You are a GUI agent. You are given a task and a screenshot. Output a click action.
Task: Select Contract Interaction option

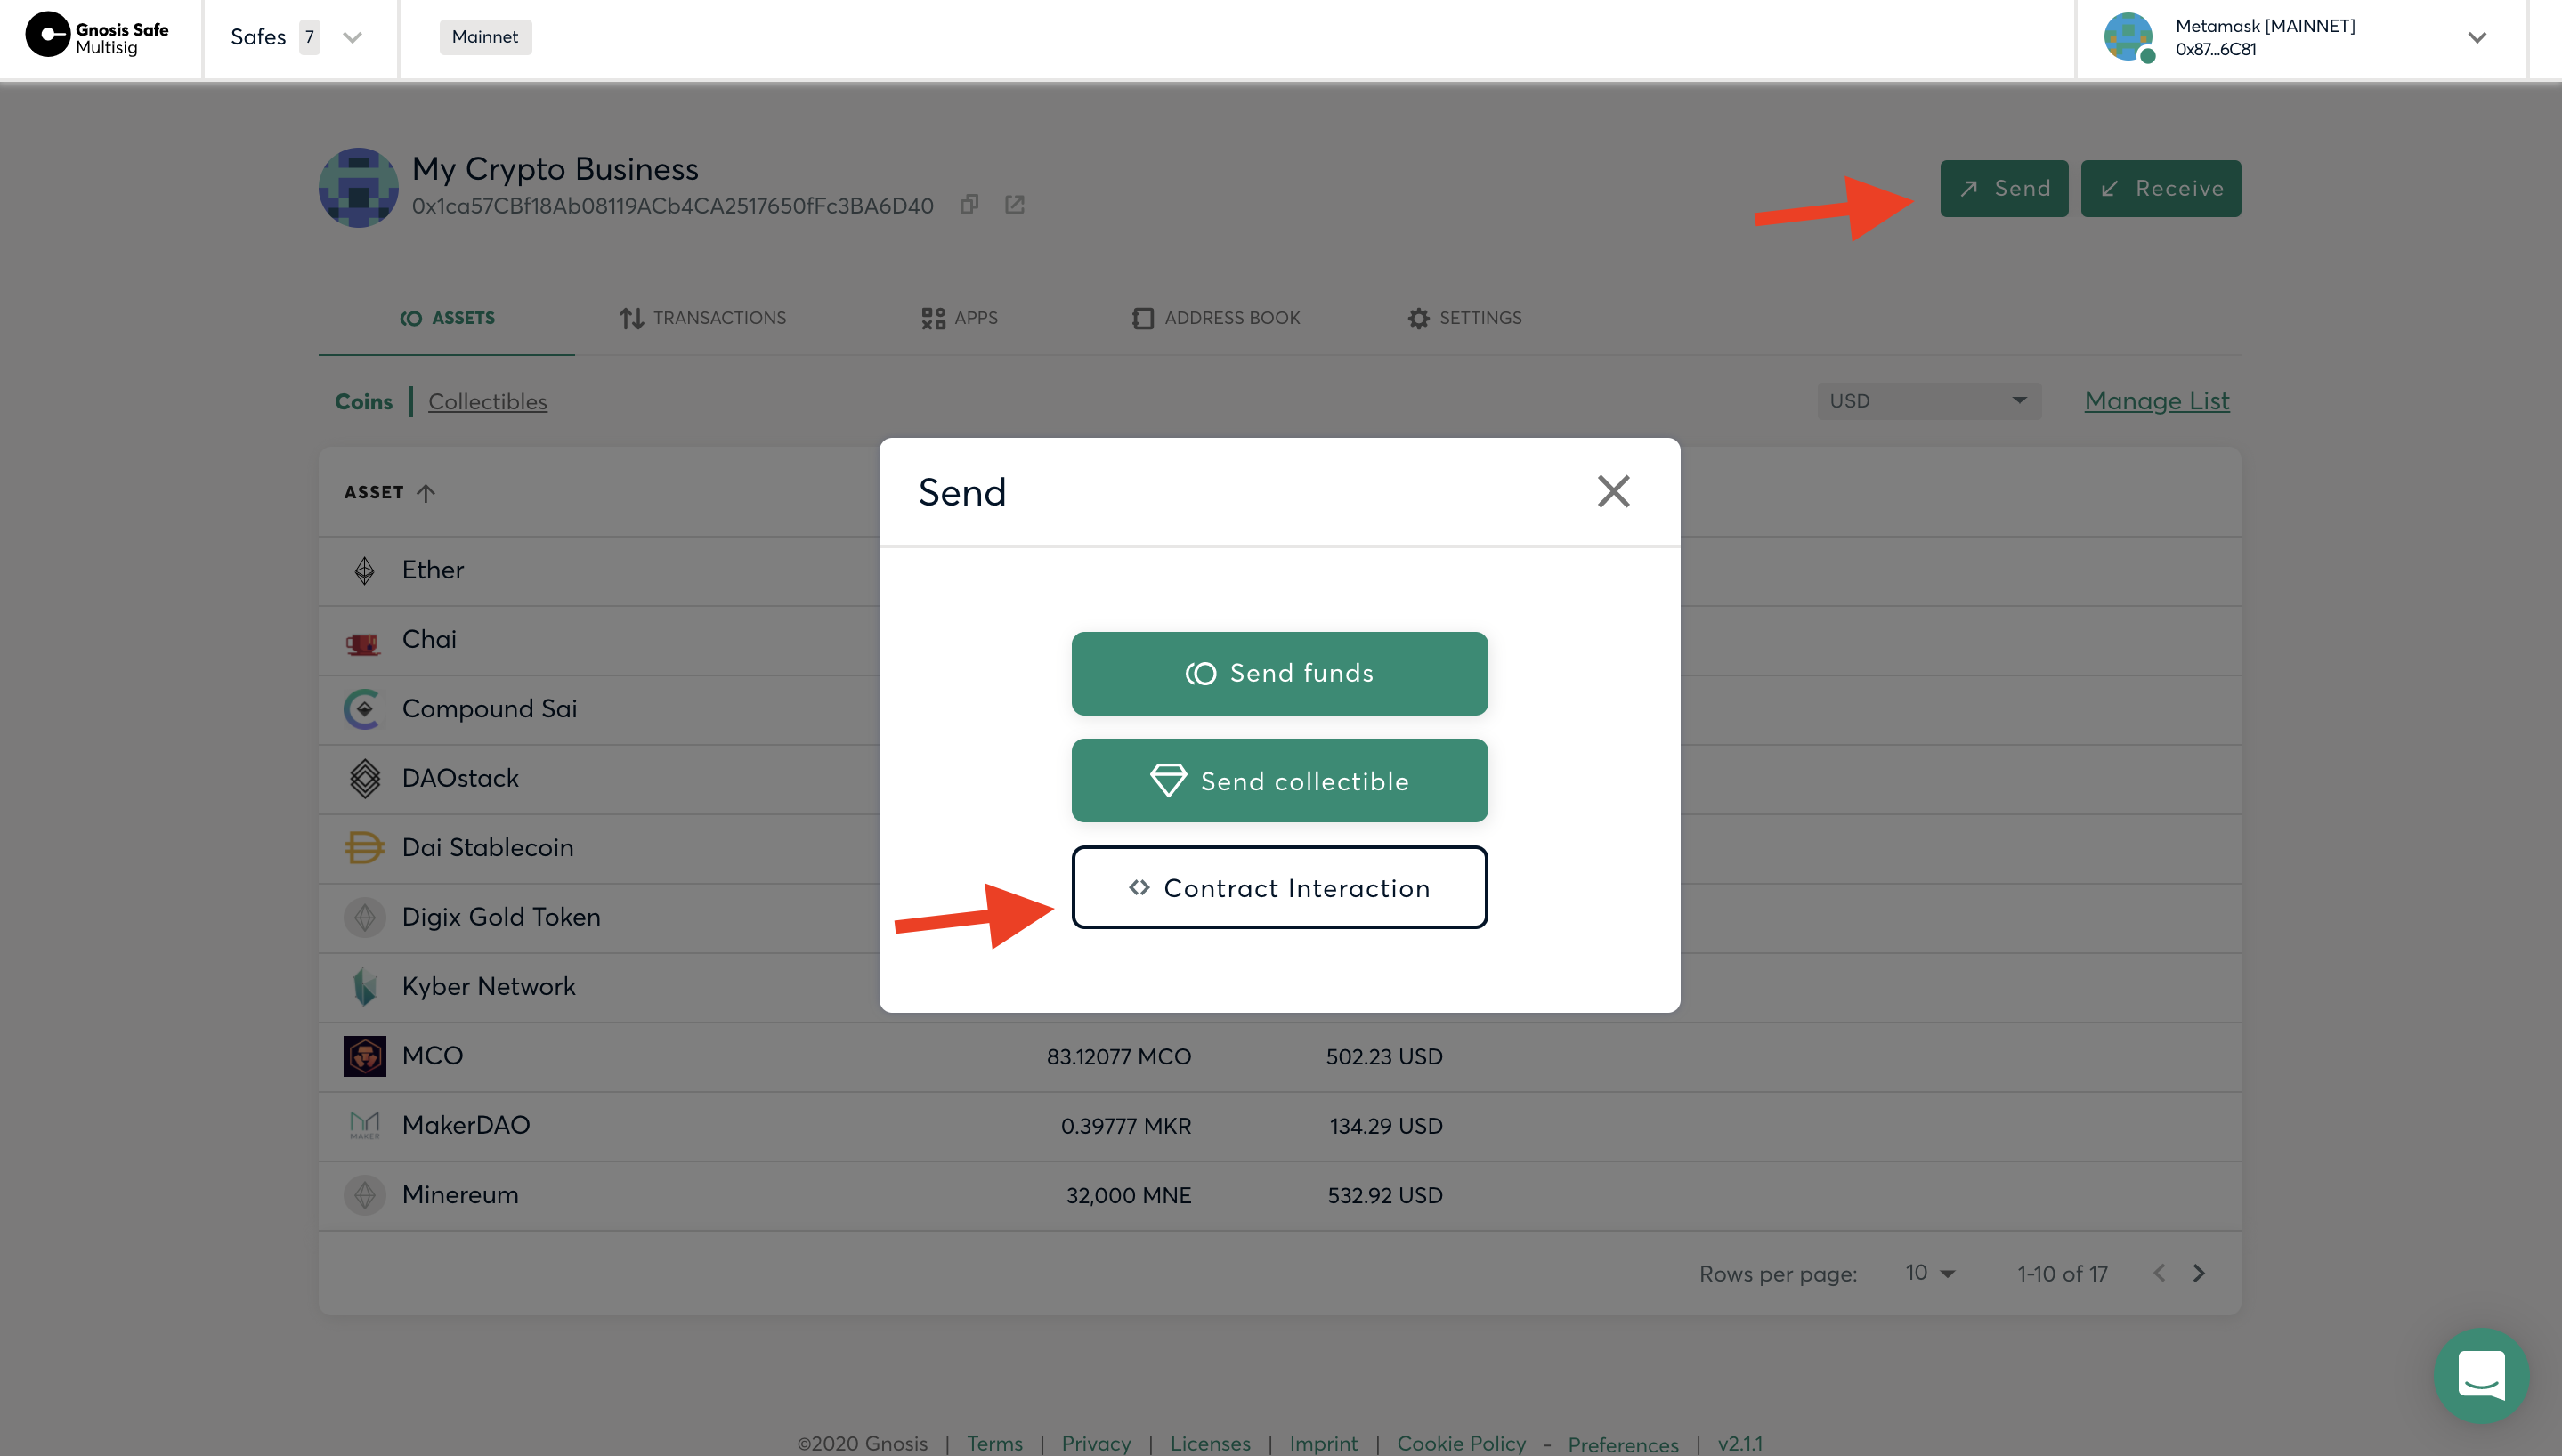(x=1279, y=887)
